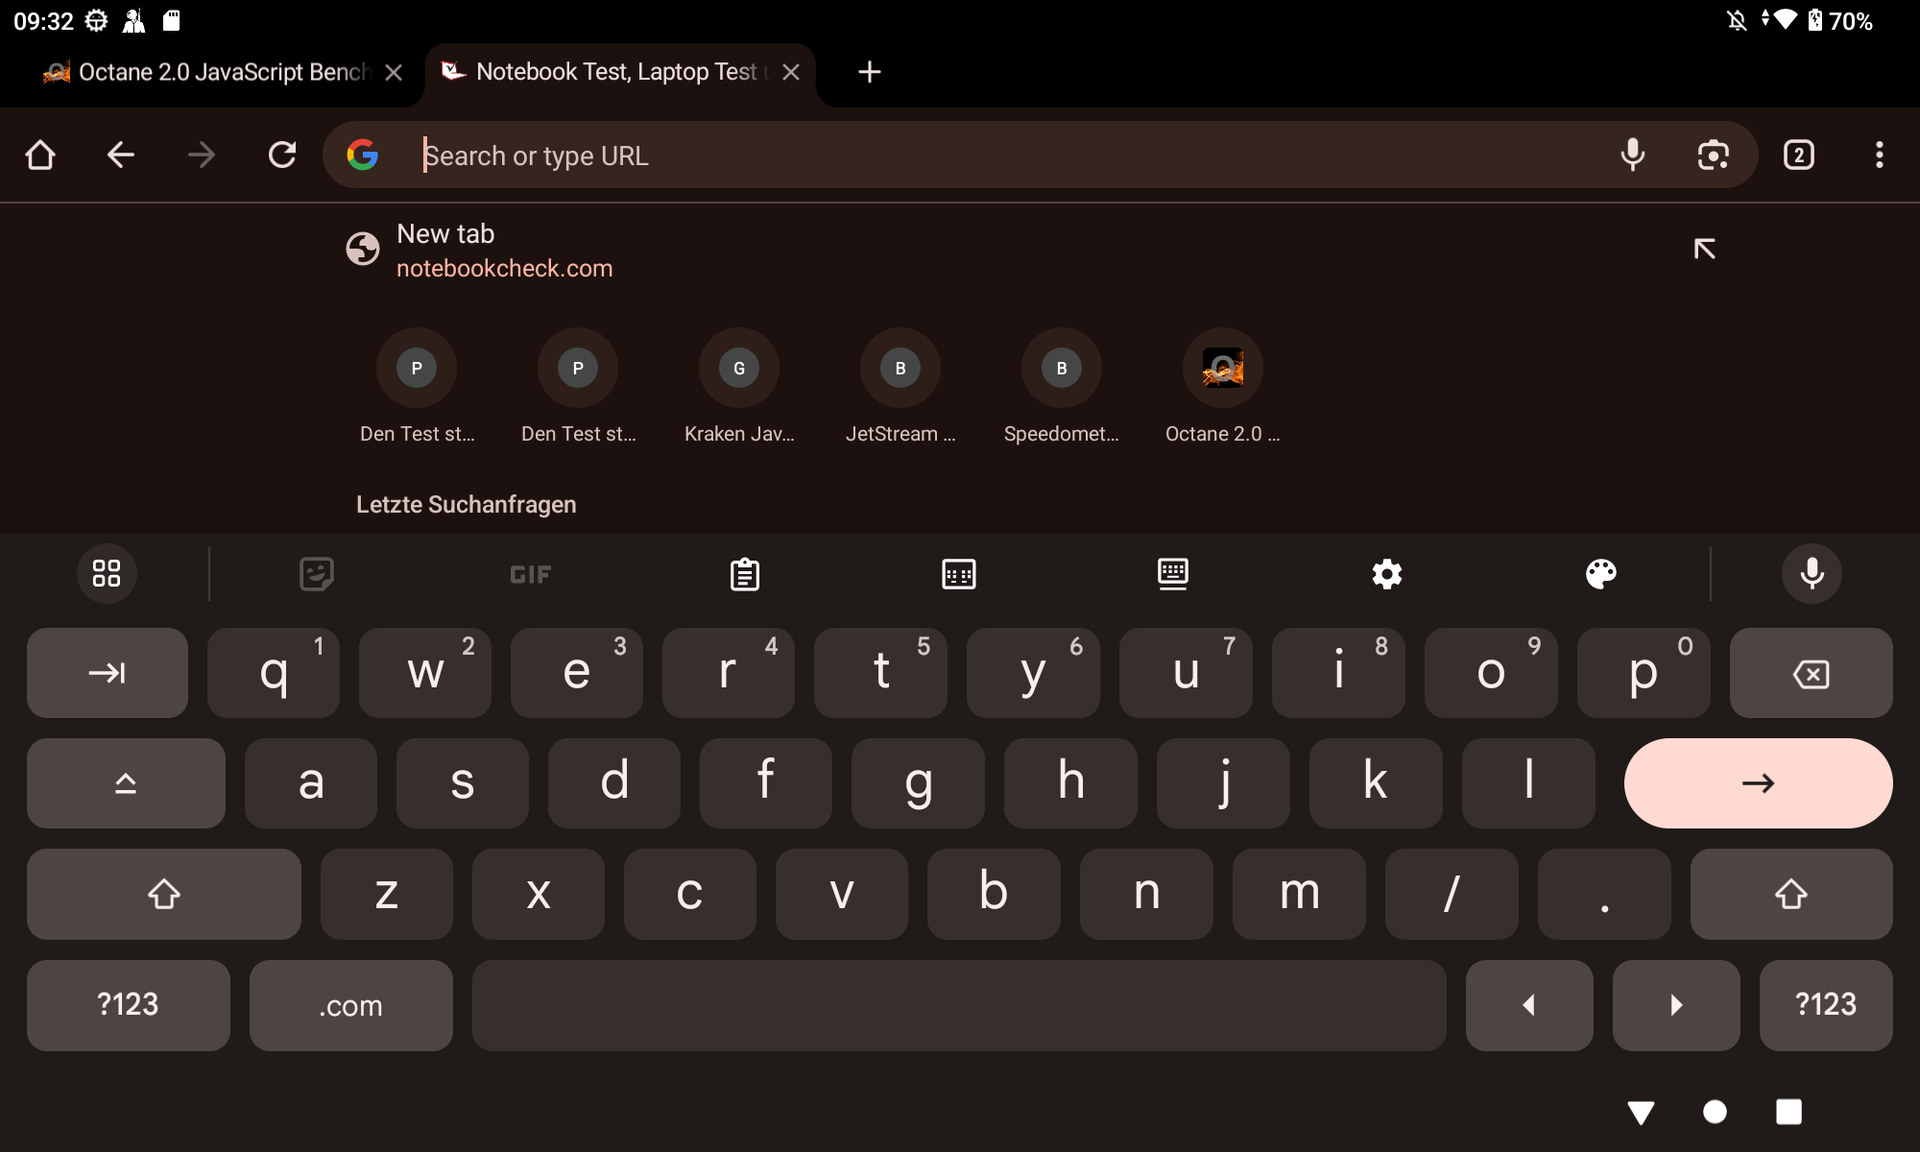Go to Chrome home page

[x=40, y=155]
